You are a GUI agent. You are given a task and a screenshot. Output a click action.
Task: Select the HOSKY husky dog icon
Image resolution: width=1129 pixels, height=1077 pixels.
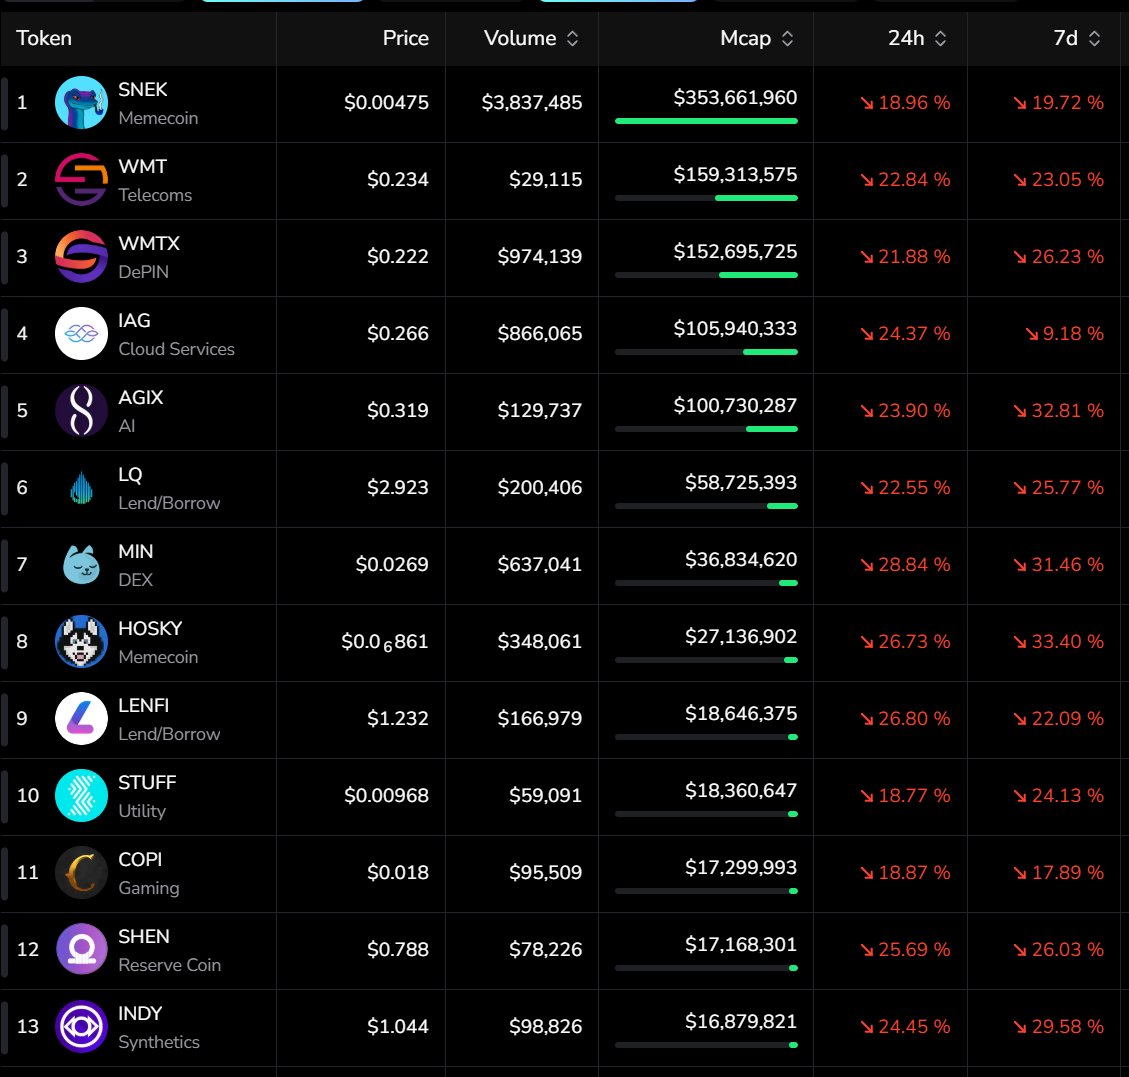pos(81,641)
